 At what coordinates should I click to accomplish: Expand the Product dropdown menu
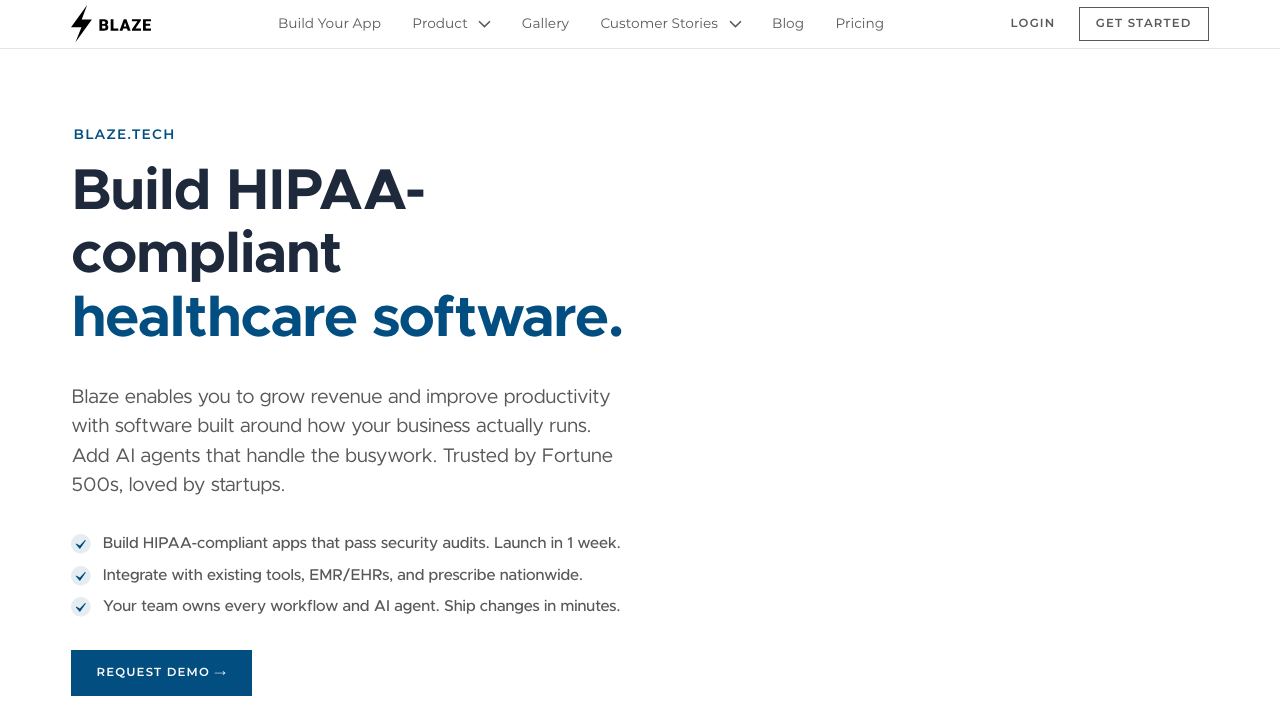coord(451,23)
